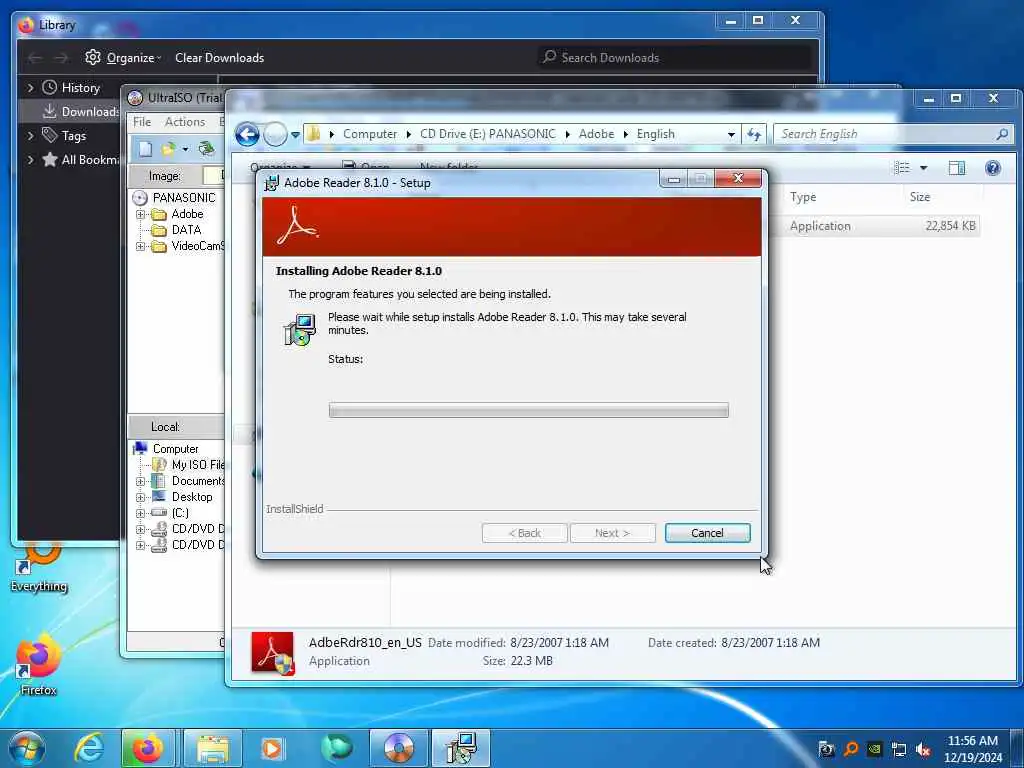Cancel the Adobe Reader installation
Image resolution: width=1024 pixels, height=768 pixels.
point(707,533)
